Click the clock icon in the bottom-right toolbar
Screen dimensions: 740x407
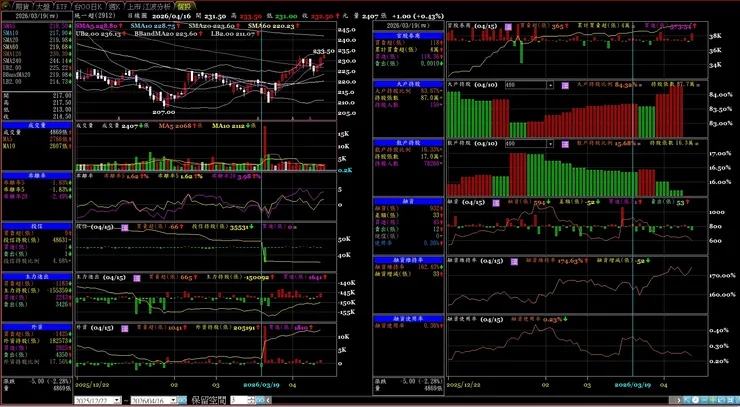pyautogui.click(x=695, y=400)
